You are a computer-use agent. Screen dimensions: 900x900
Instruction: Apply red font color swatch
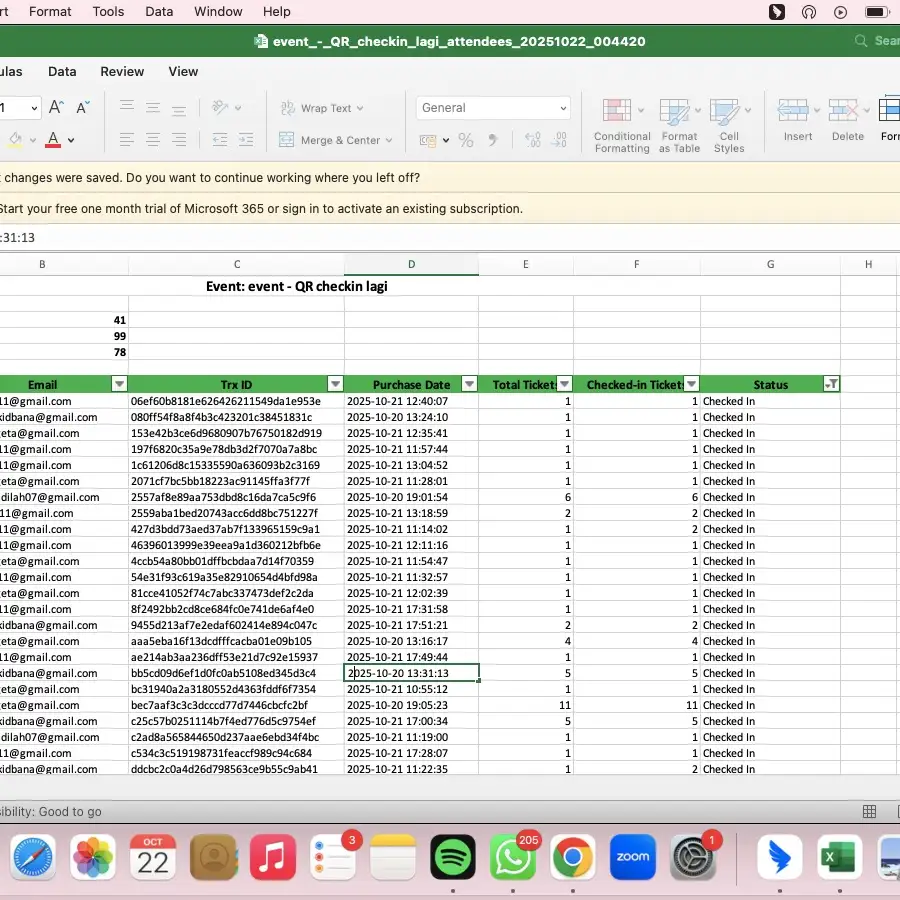[53, 139]
